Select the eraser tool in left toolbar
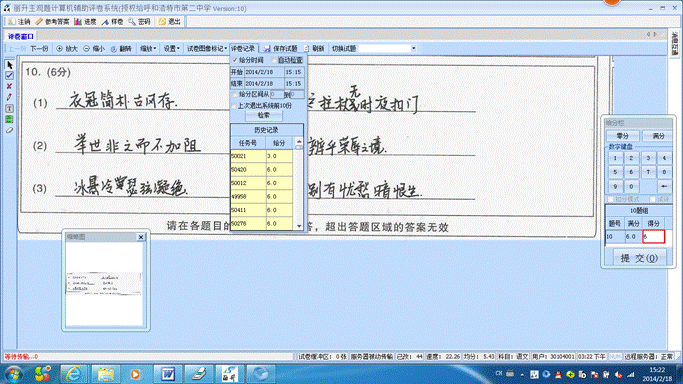The image size is (683, 384). pos(9,130)
